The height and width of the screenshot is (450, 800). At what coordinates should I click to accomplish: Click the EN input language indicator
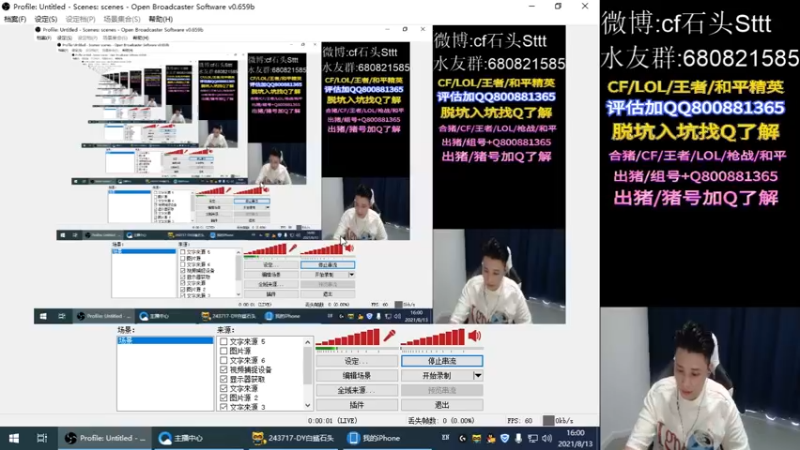445,438
